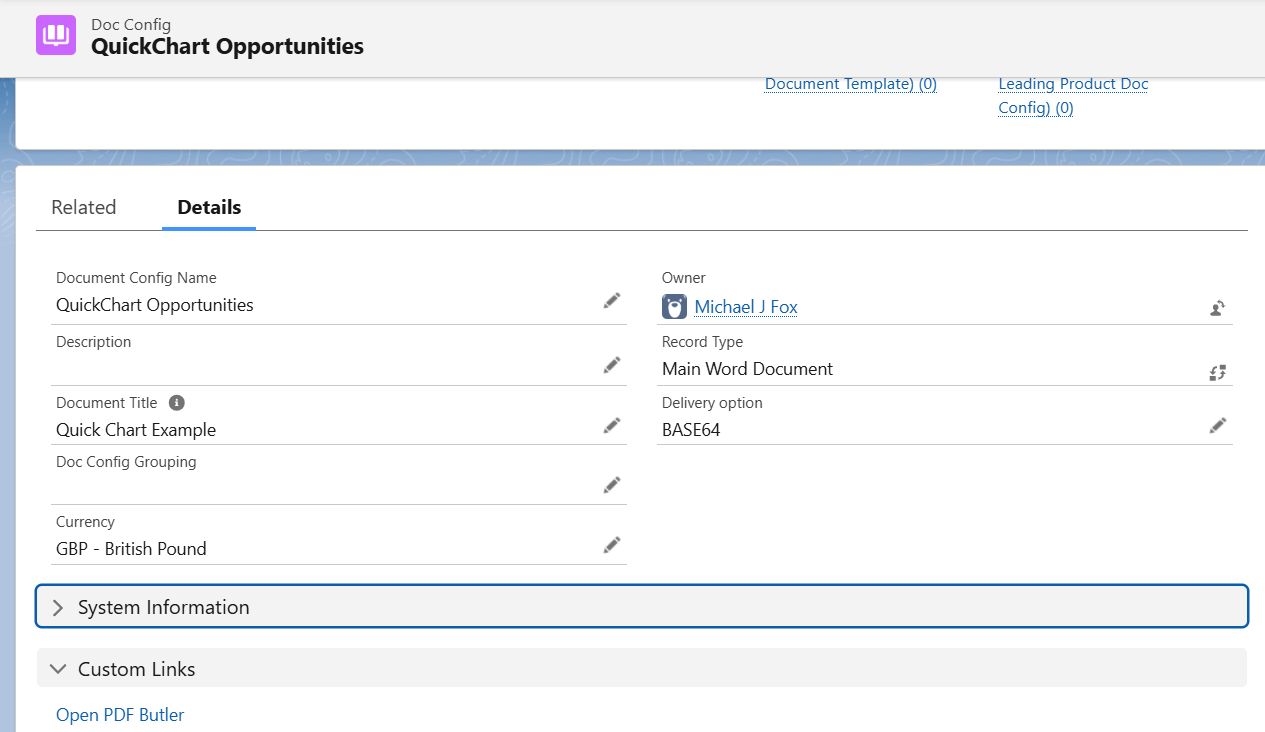
Task: Click the Description edit pencil icon
Action: tap(612, 365)
